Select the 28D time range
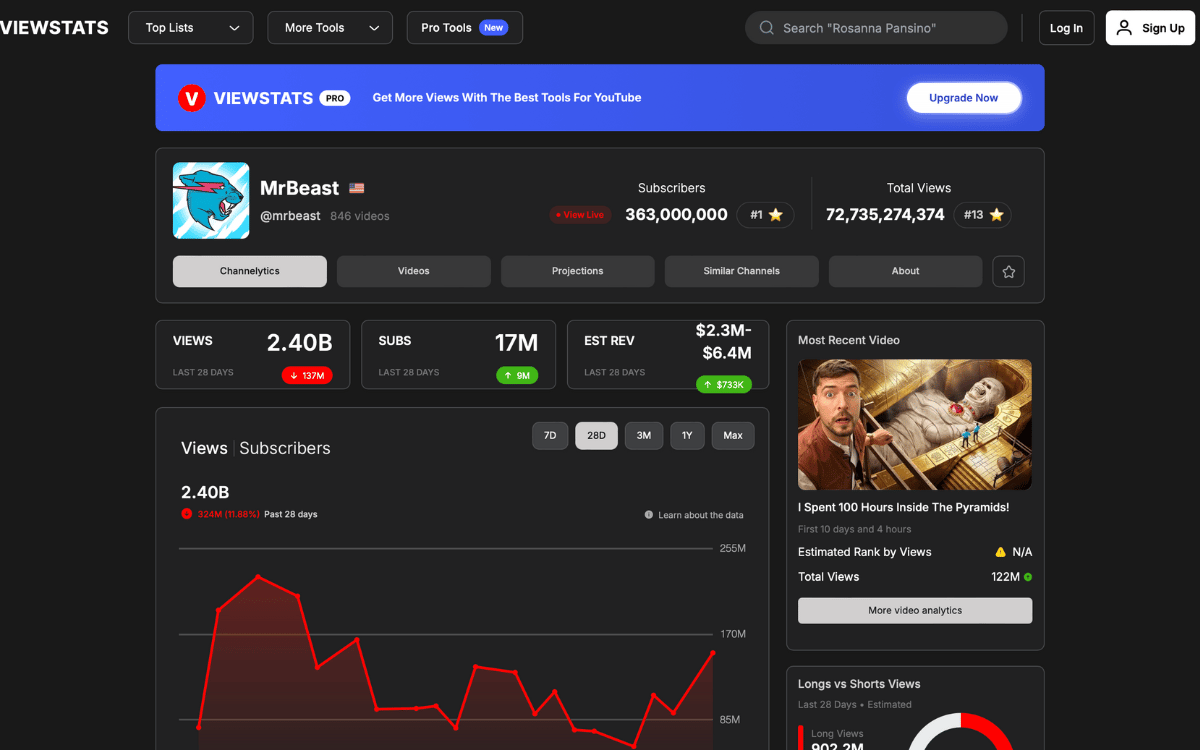 (596, 436)
